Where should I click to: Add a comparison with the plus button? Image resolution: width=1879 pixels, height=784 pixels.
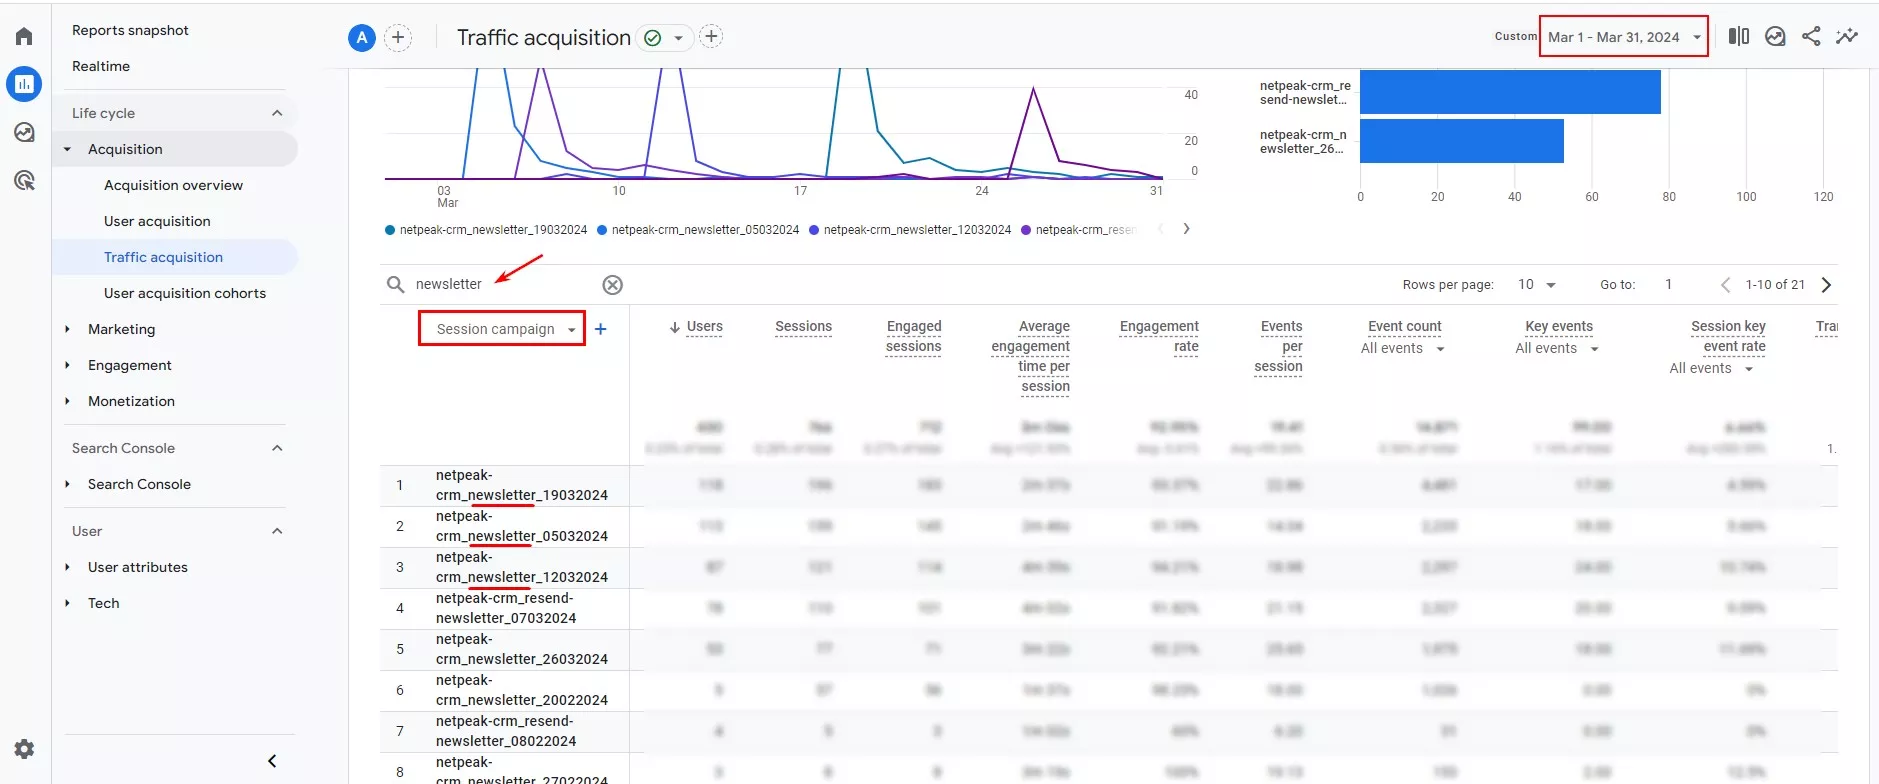398,38
